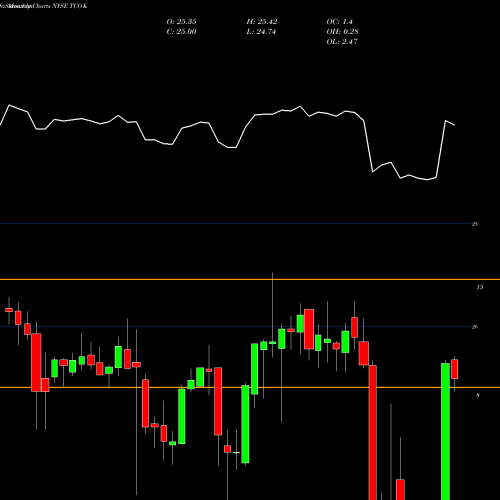Select the 'OC: 1.4' readout
The image size is (500, 500).
[339, 22]
